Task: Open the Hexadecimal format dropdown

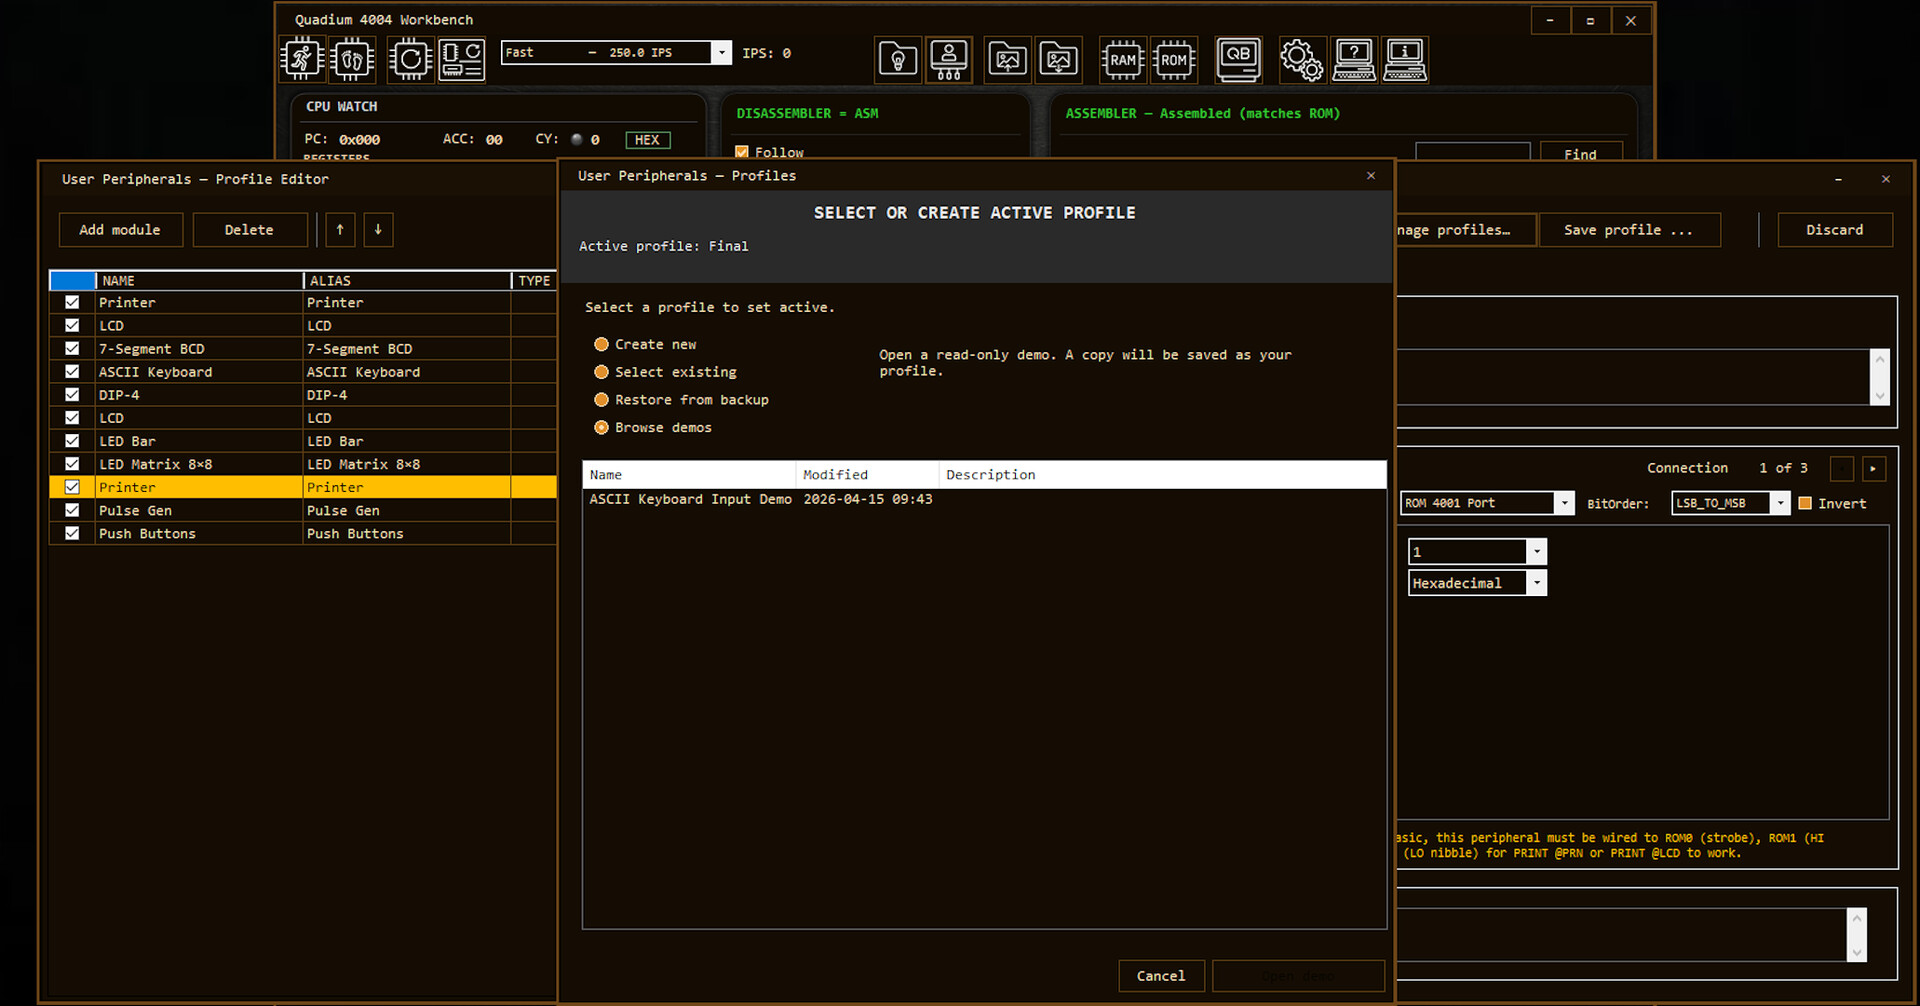Action: point(1537,583)
